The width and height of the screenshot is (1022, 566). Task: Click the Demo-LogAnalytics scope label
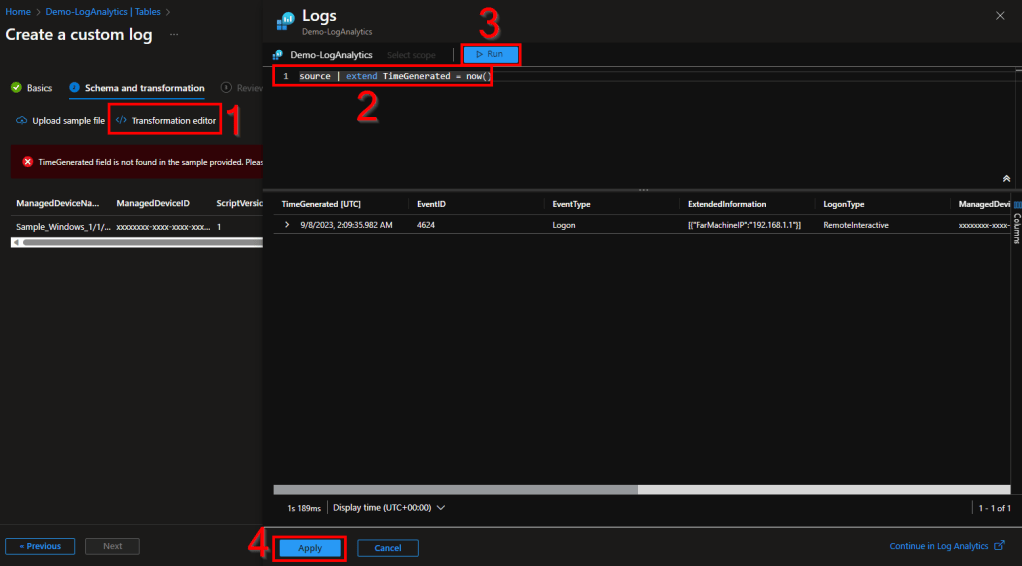pyautogui.click(x=331, y=55)
